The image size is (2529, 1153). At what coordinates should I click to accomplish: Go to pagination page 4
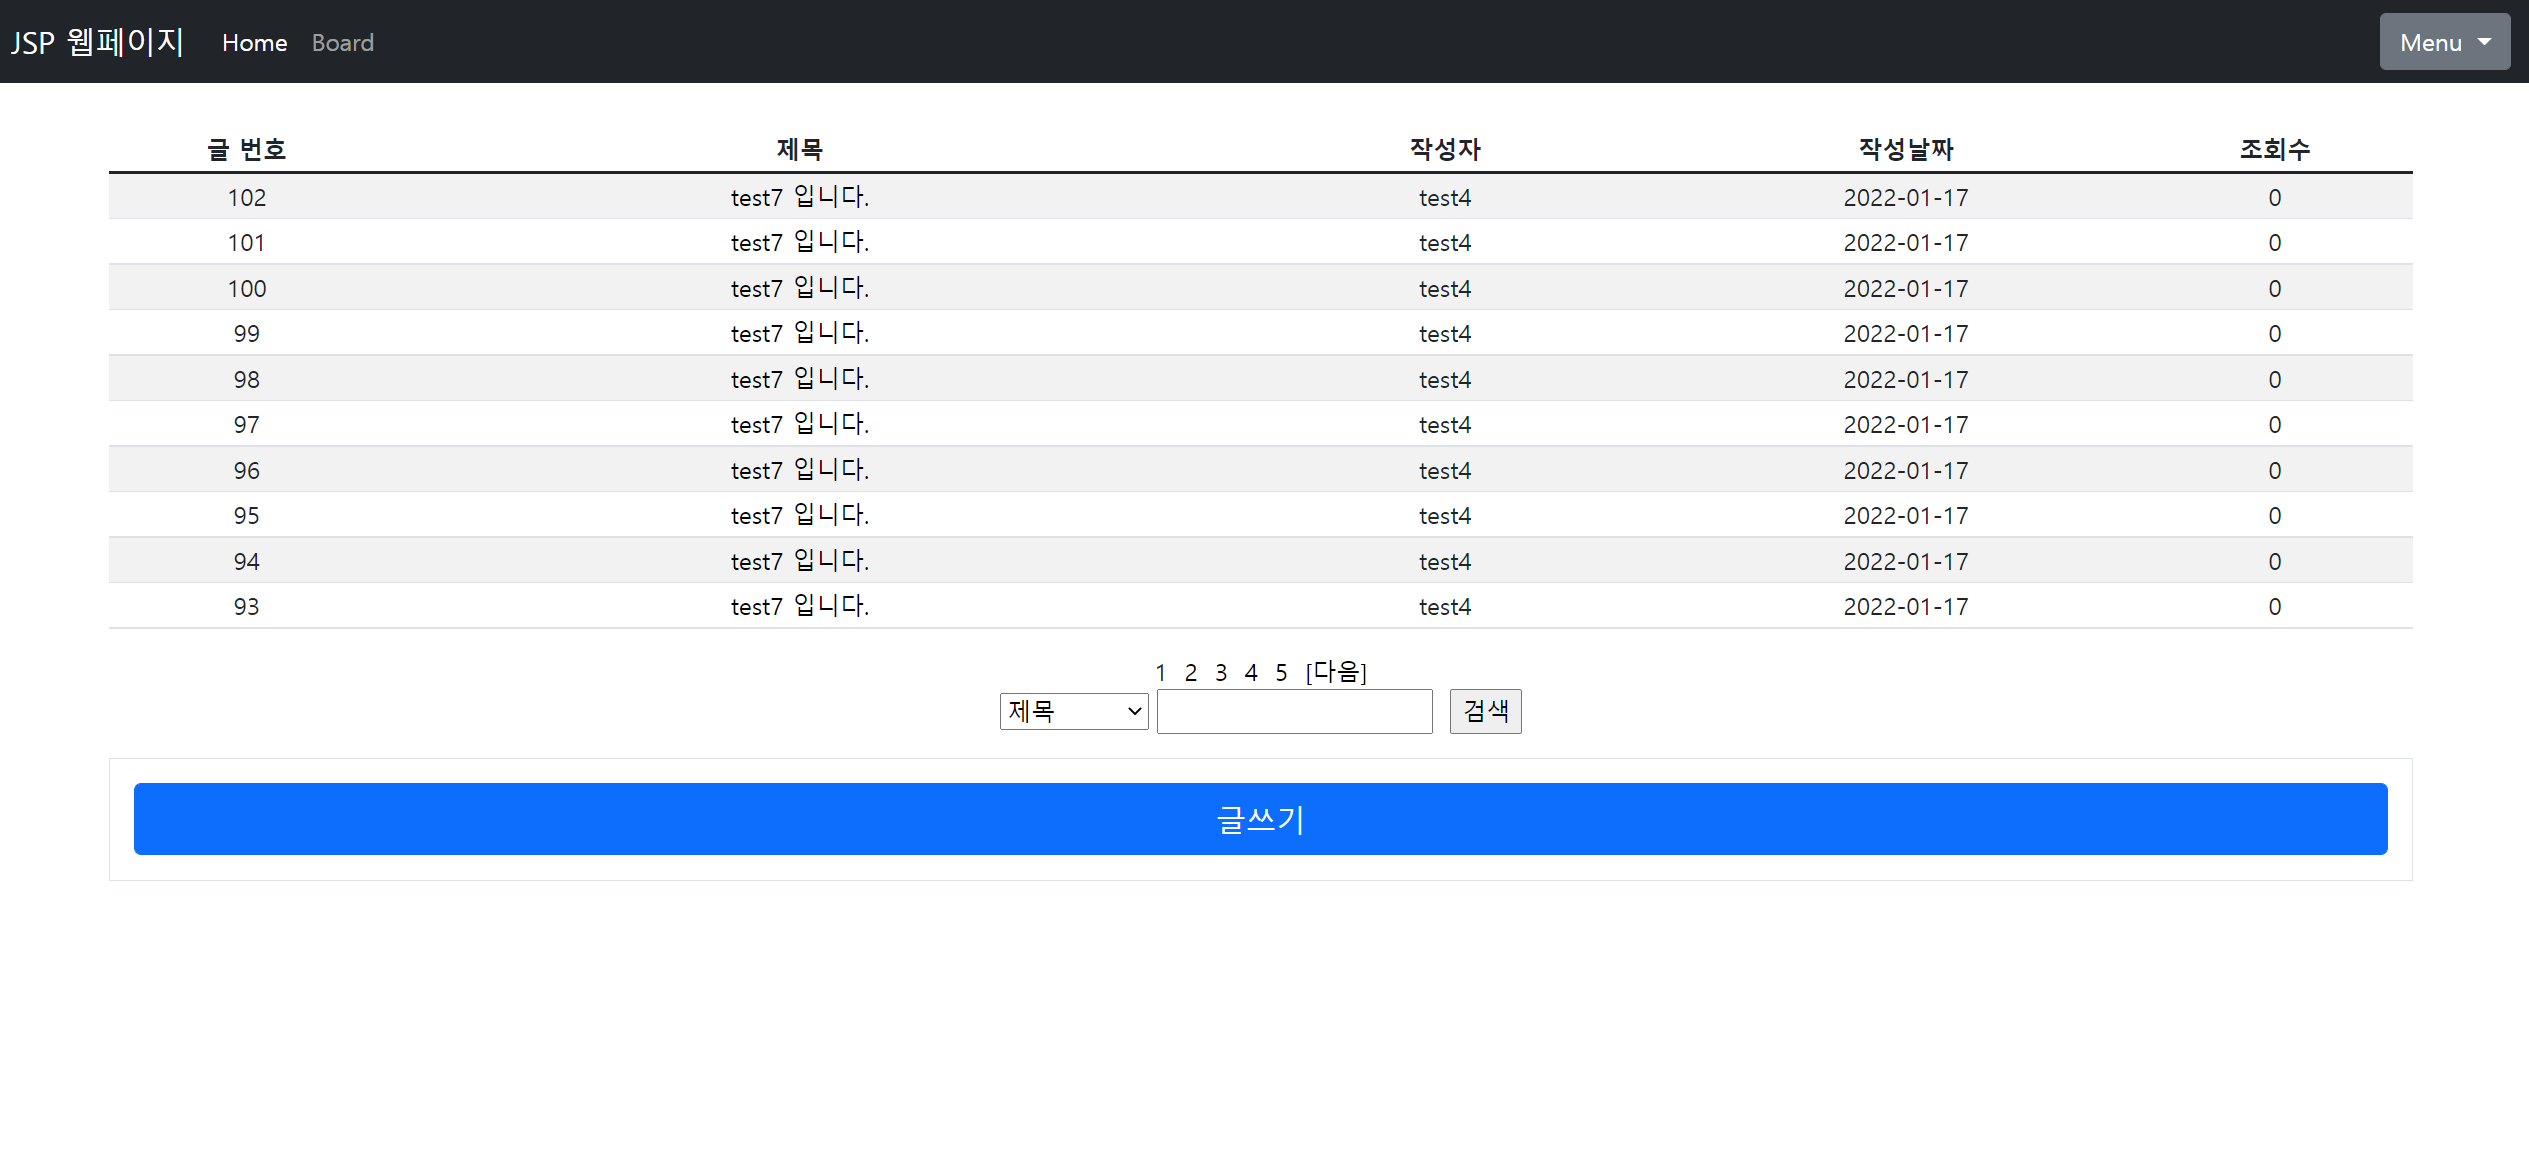1250,673
